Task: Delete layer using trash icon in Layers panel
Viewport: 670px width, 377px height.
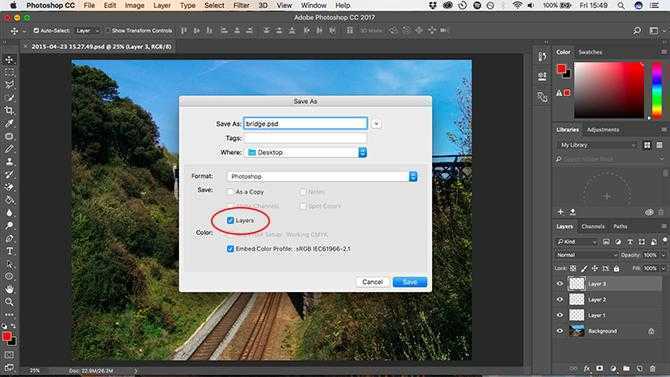Action: [x=652, y=368]
